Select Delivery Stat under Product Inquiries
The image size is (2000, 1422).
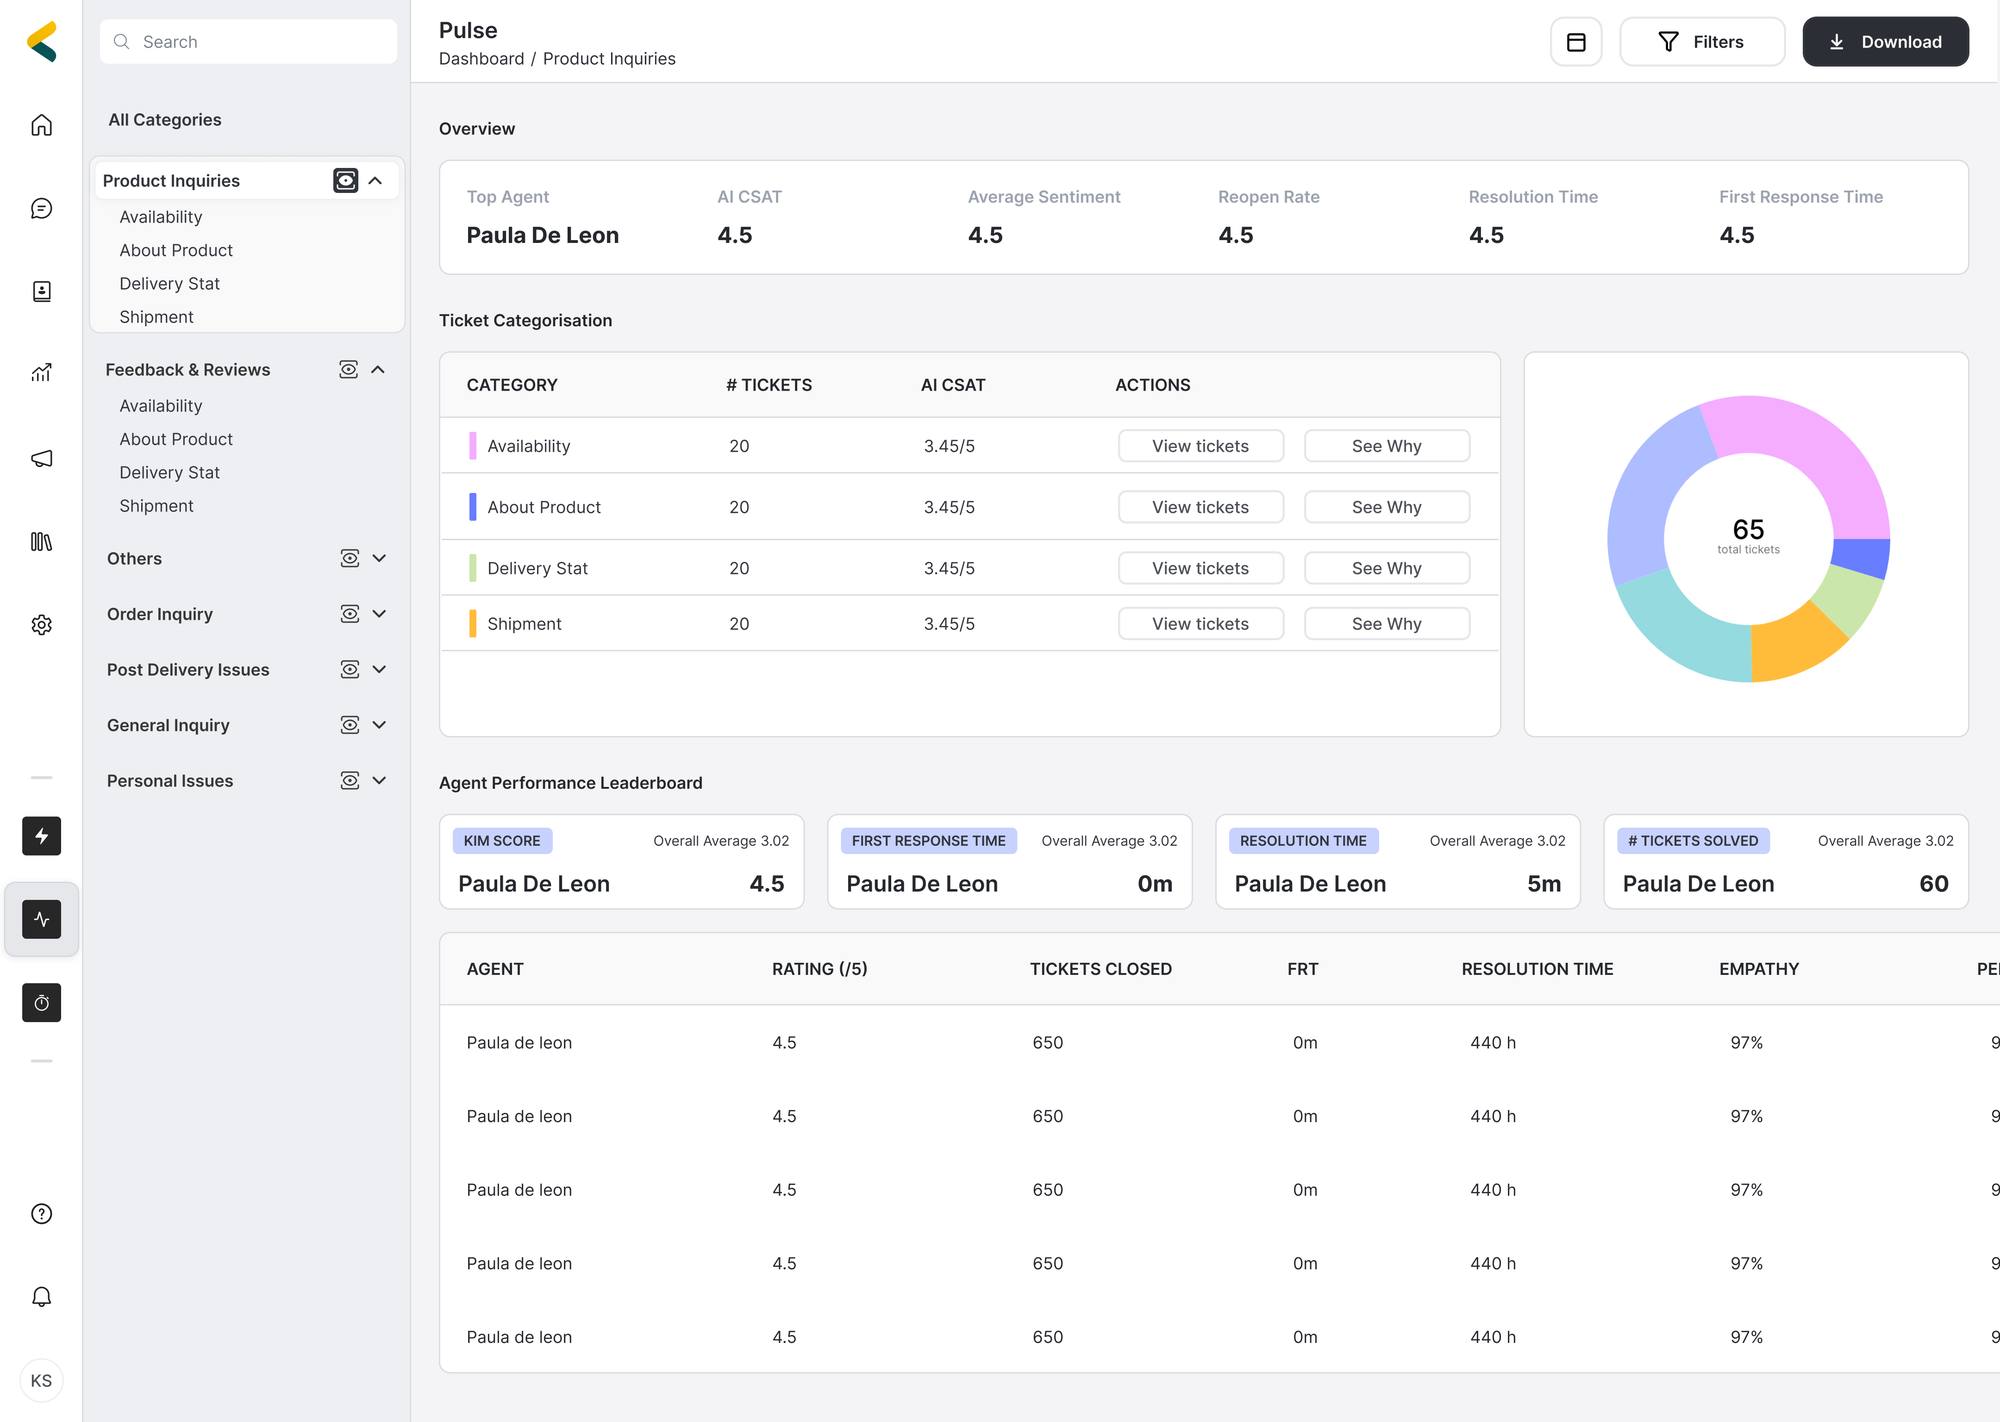pyautogui.click(x=169, y=284)
